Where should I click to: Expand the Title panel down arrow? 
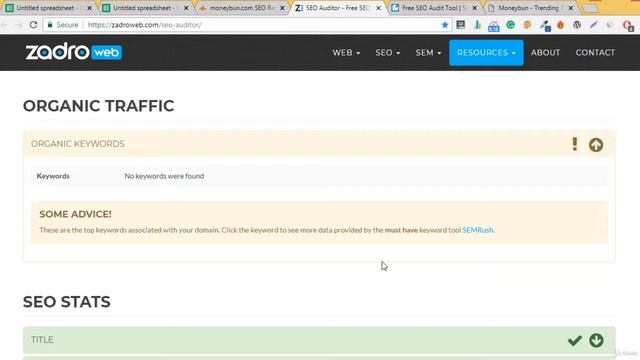pos(596,340)
